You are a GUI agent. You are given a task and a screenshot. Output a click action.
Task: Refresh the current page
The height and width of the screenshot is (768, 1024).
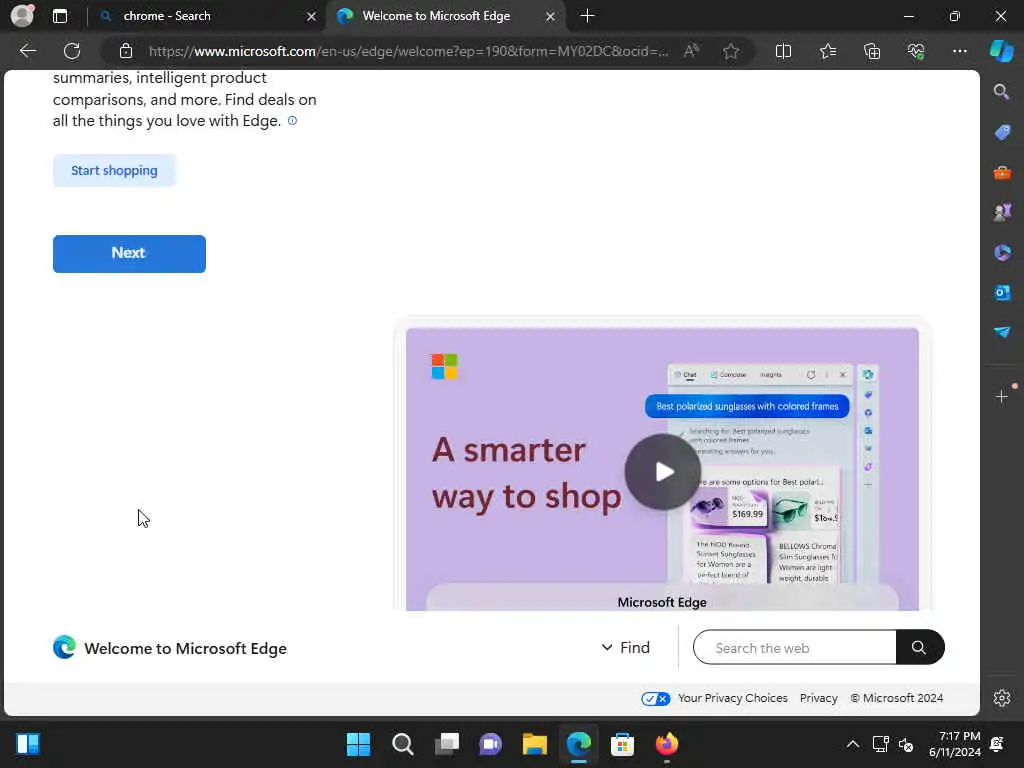[72, 51]
